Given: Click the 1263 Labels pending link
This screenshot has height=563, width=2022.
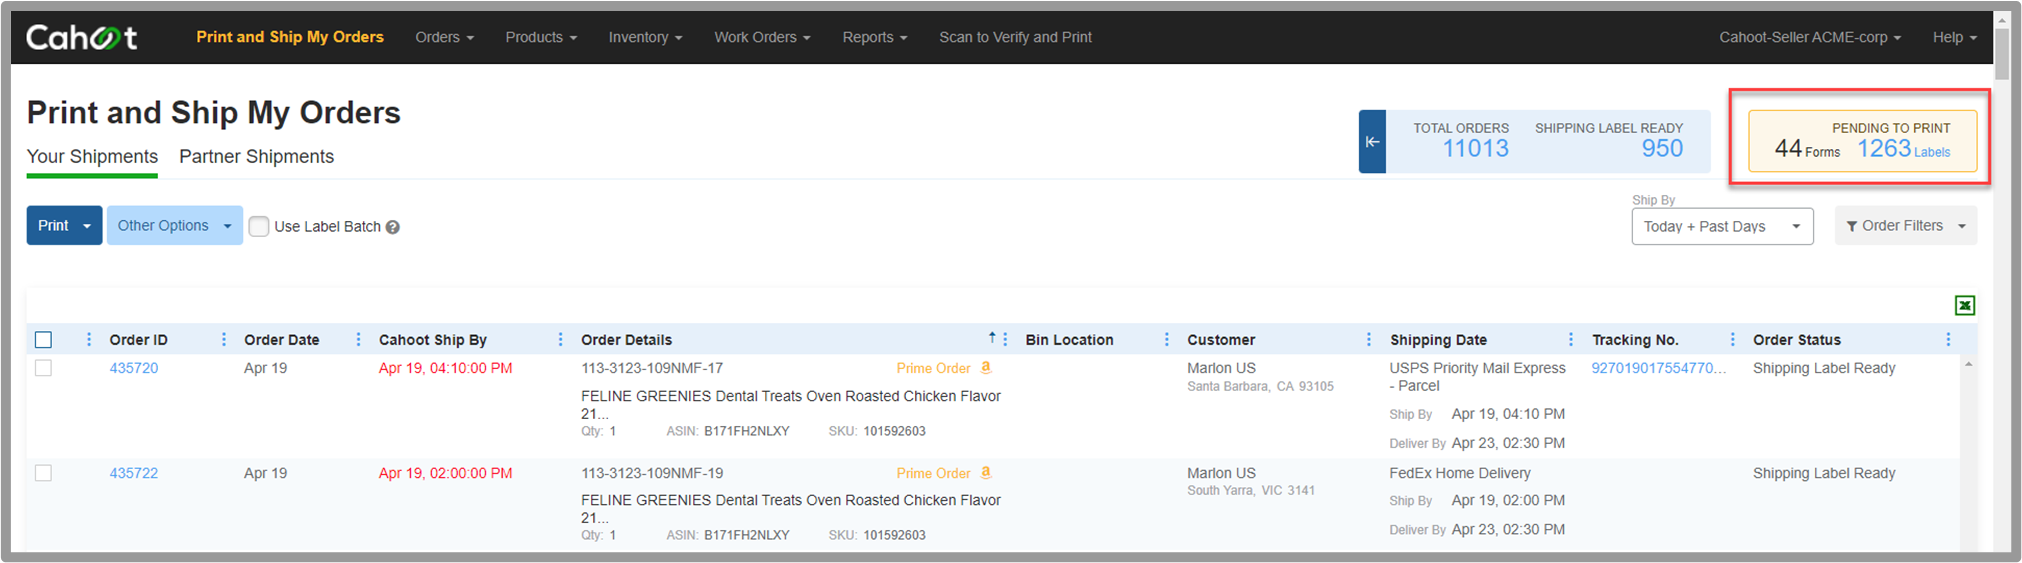Looking at the screenshot, I should (x=1904, y=149).
